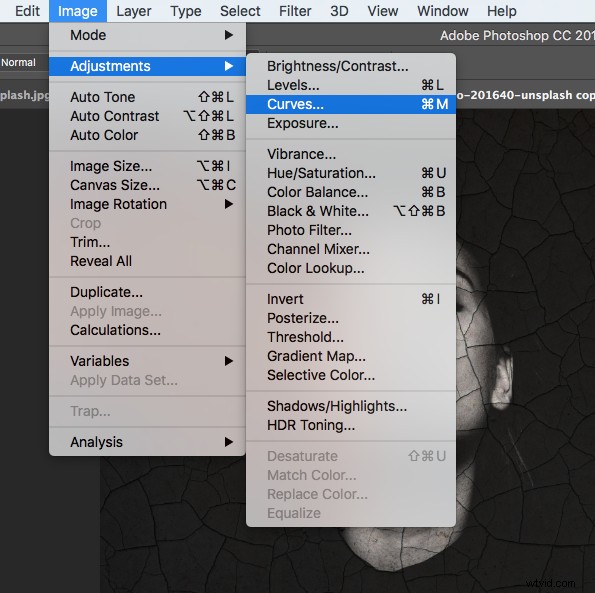Expand the Analysis submenu
Viewport: 595px width, 593px height.
147,442
